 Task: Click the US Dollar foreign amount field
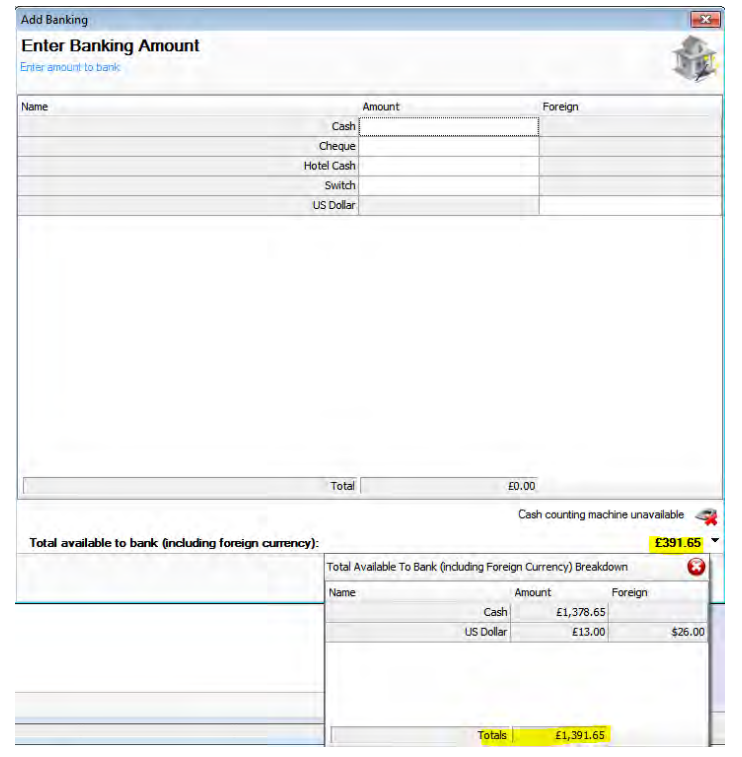(630, 206)
